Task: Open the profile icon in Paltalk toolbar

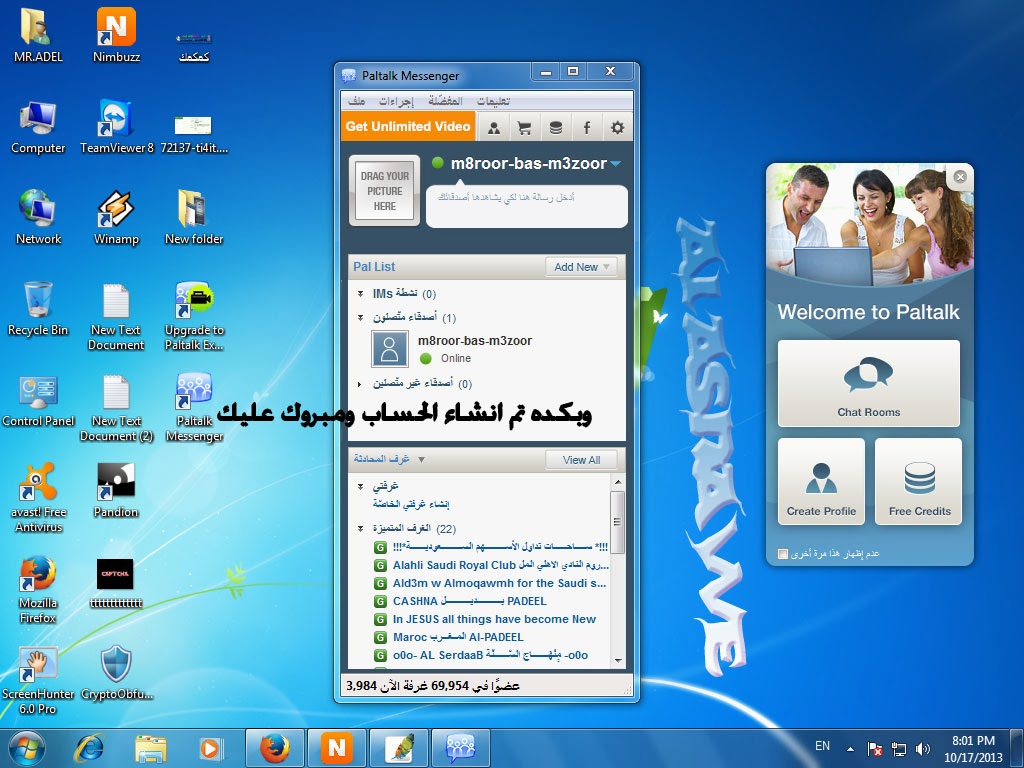Action: pyautogui.click(x=494, y=127)
